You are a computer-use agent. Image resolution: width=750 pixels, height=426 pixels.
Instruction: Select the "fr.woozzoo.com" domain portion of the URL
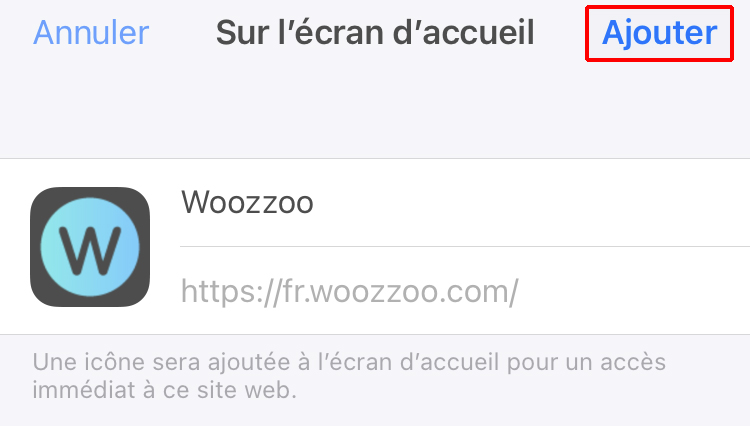coord(399,291)
